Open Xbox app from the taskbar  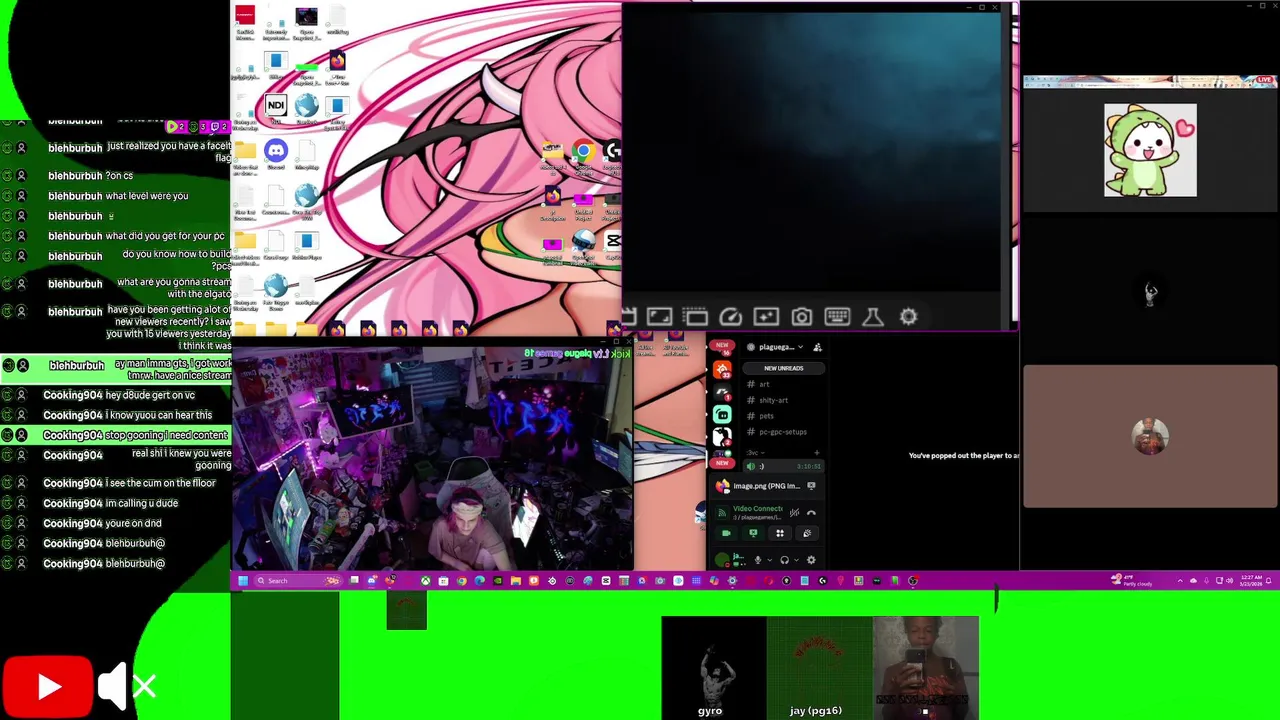(426, 580)
